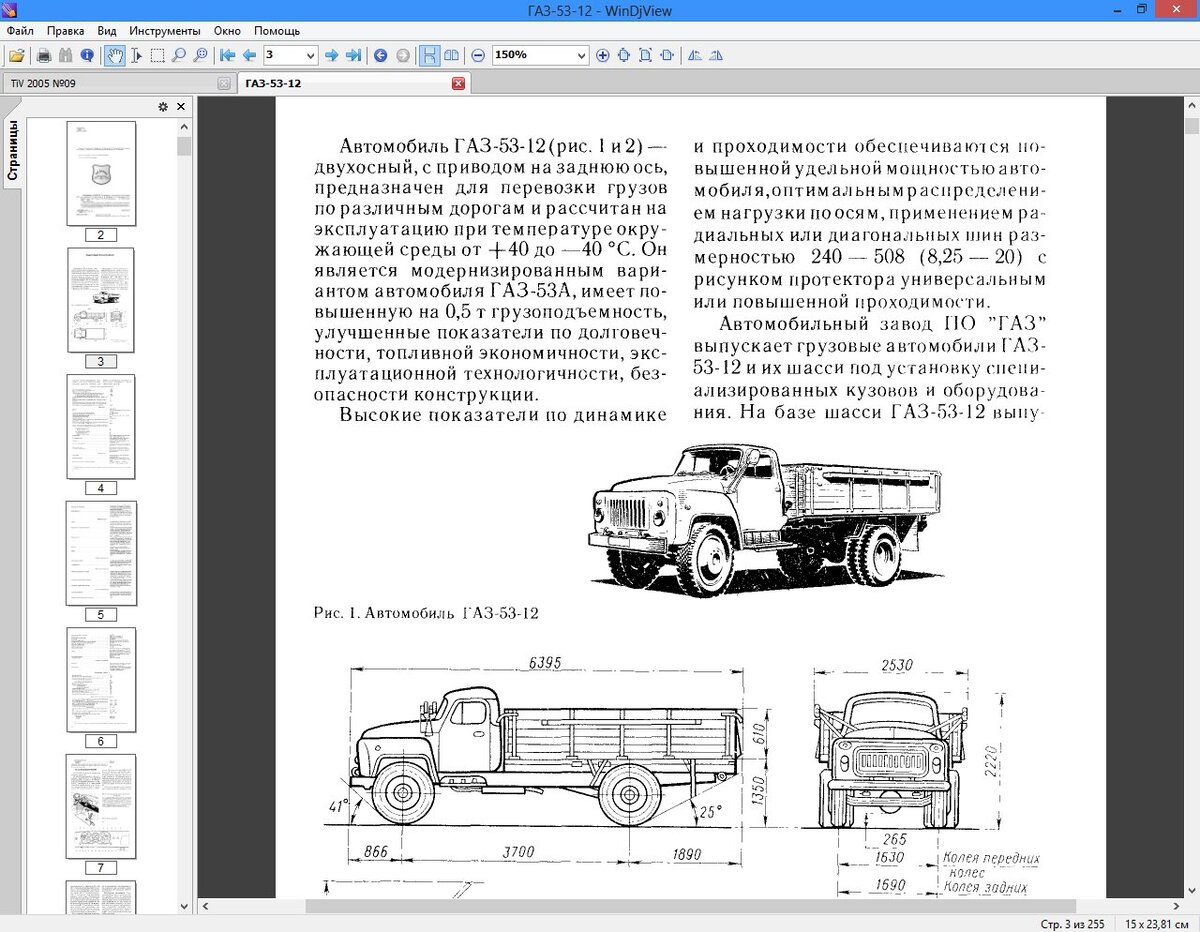Toggle continuous page layout mode
This screenshot has width=1200, height=932.
pyautogui.click(x=429, y=56)
